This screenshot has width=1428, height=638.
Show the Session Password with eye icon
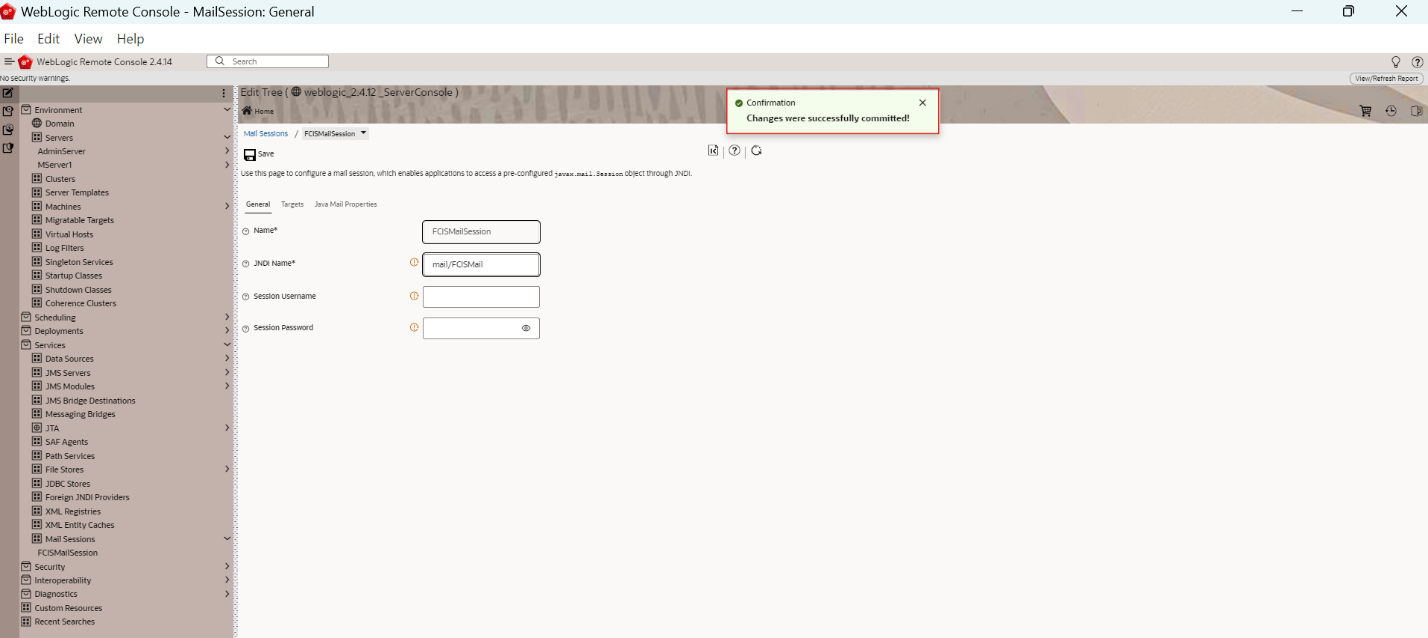point(526,328)
